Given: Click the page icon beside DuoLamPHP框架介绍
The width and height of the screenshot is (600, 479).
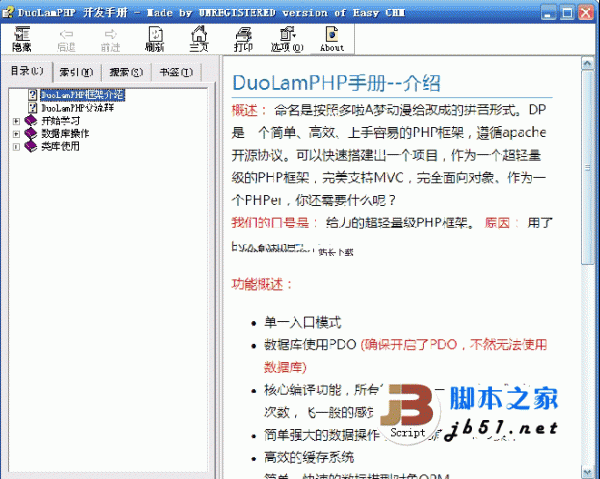Looking at the screenshot, I should [x=33, y=95].
